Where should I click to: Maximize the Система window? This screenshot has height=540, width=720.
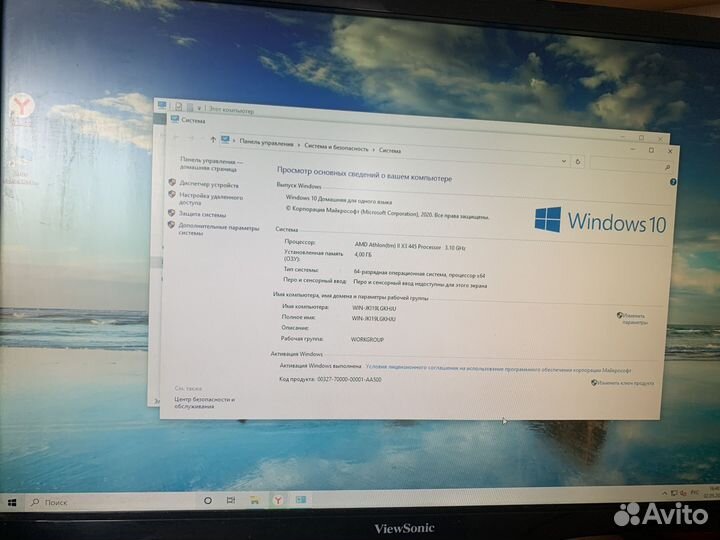pyautogui.click(x=651, y=150)
